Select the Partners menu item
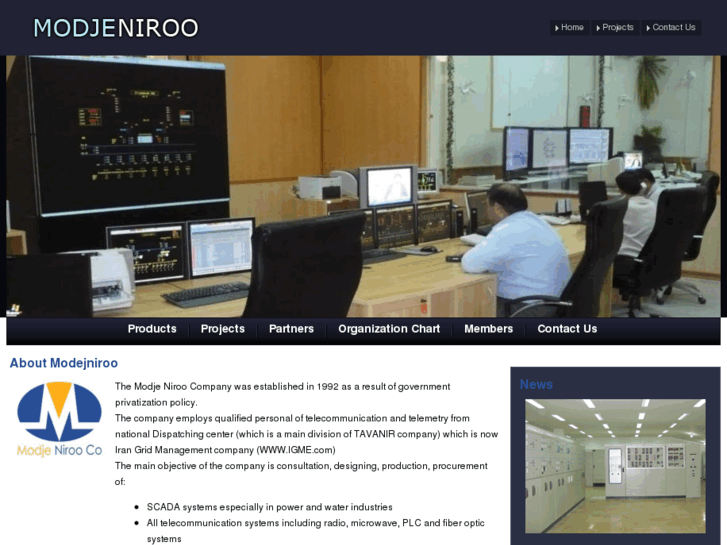This screenshot has width=727, height=545. click(x=291, y=329)
